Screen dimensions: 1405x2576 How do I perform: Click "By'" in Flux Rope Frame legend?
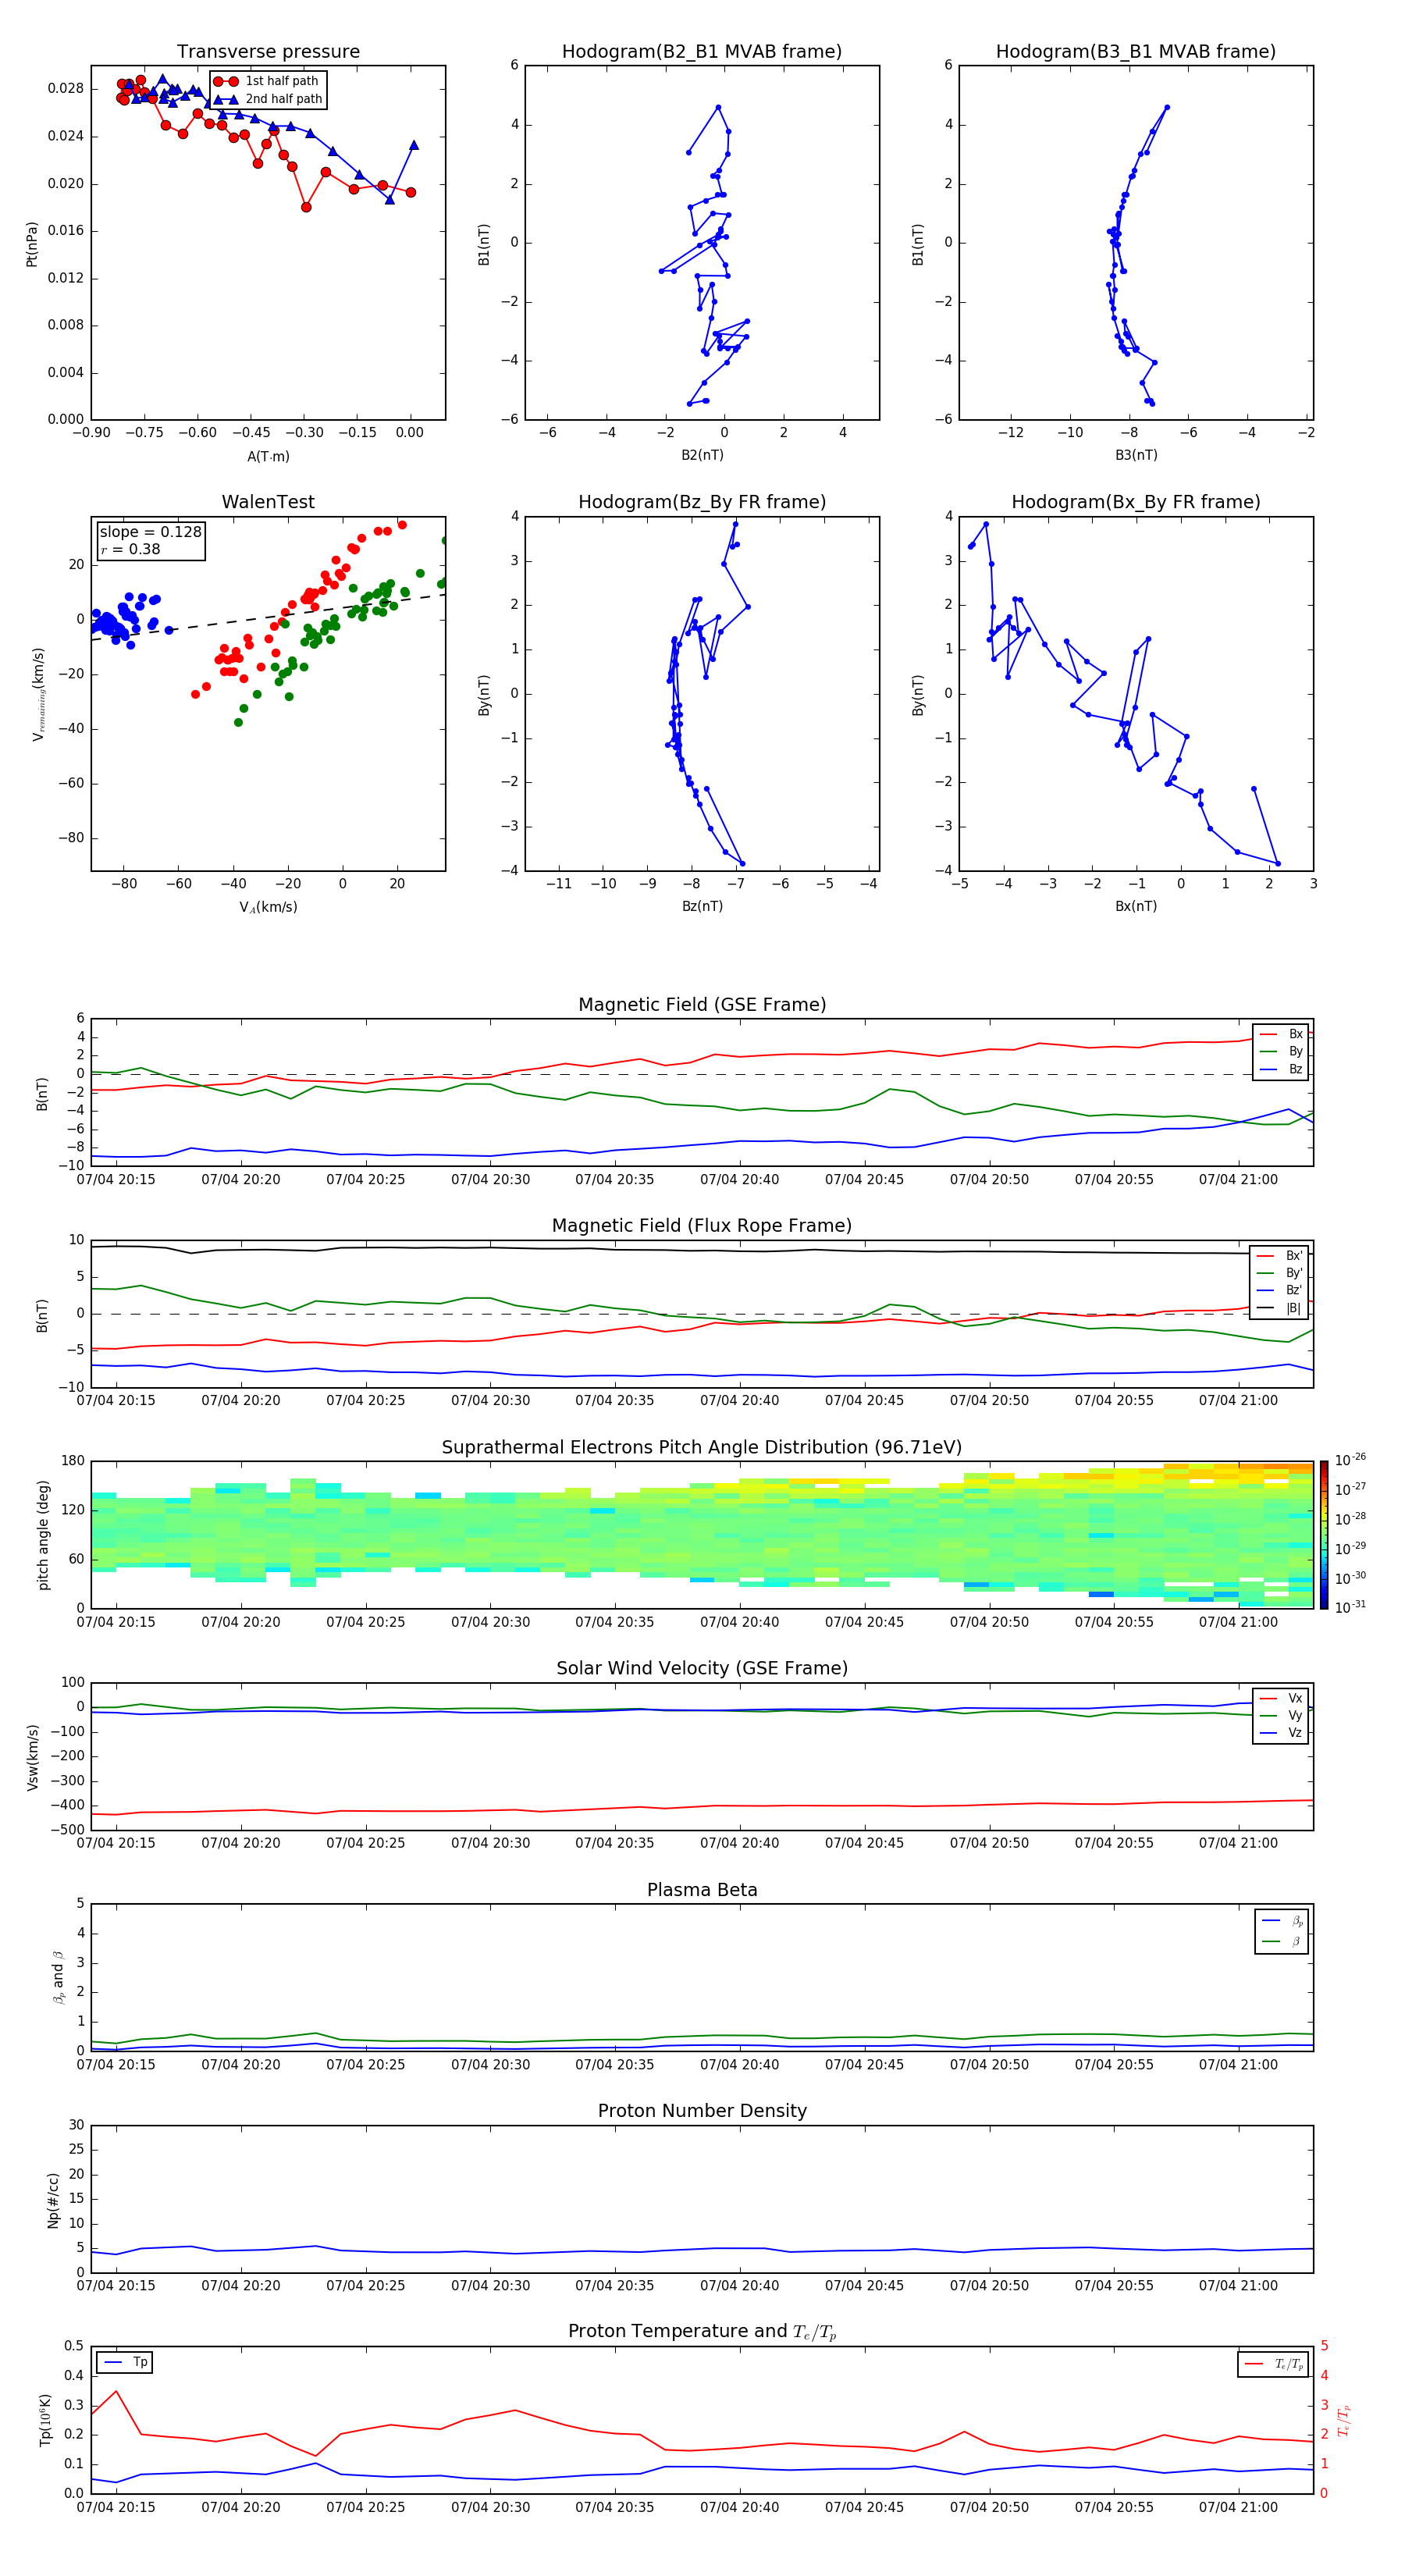(x=1279, y=1273)
